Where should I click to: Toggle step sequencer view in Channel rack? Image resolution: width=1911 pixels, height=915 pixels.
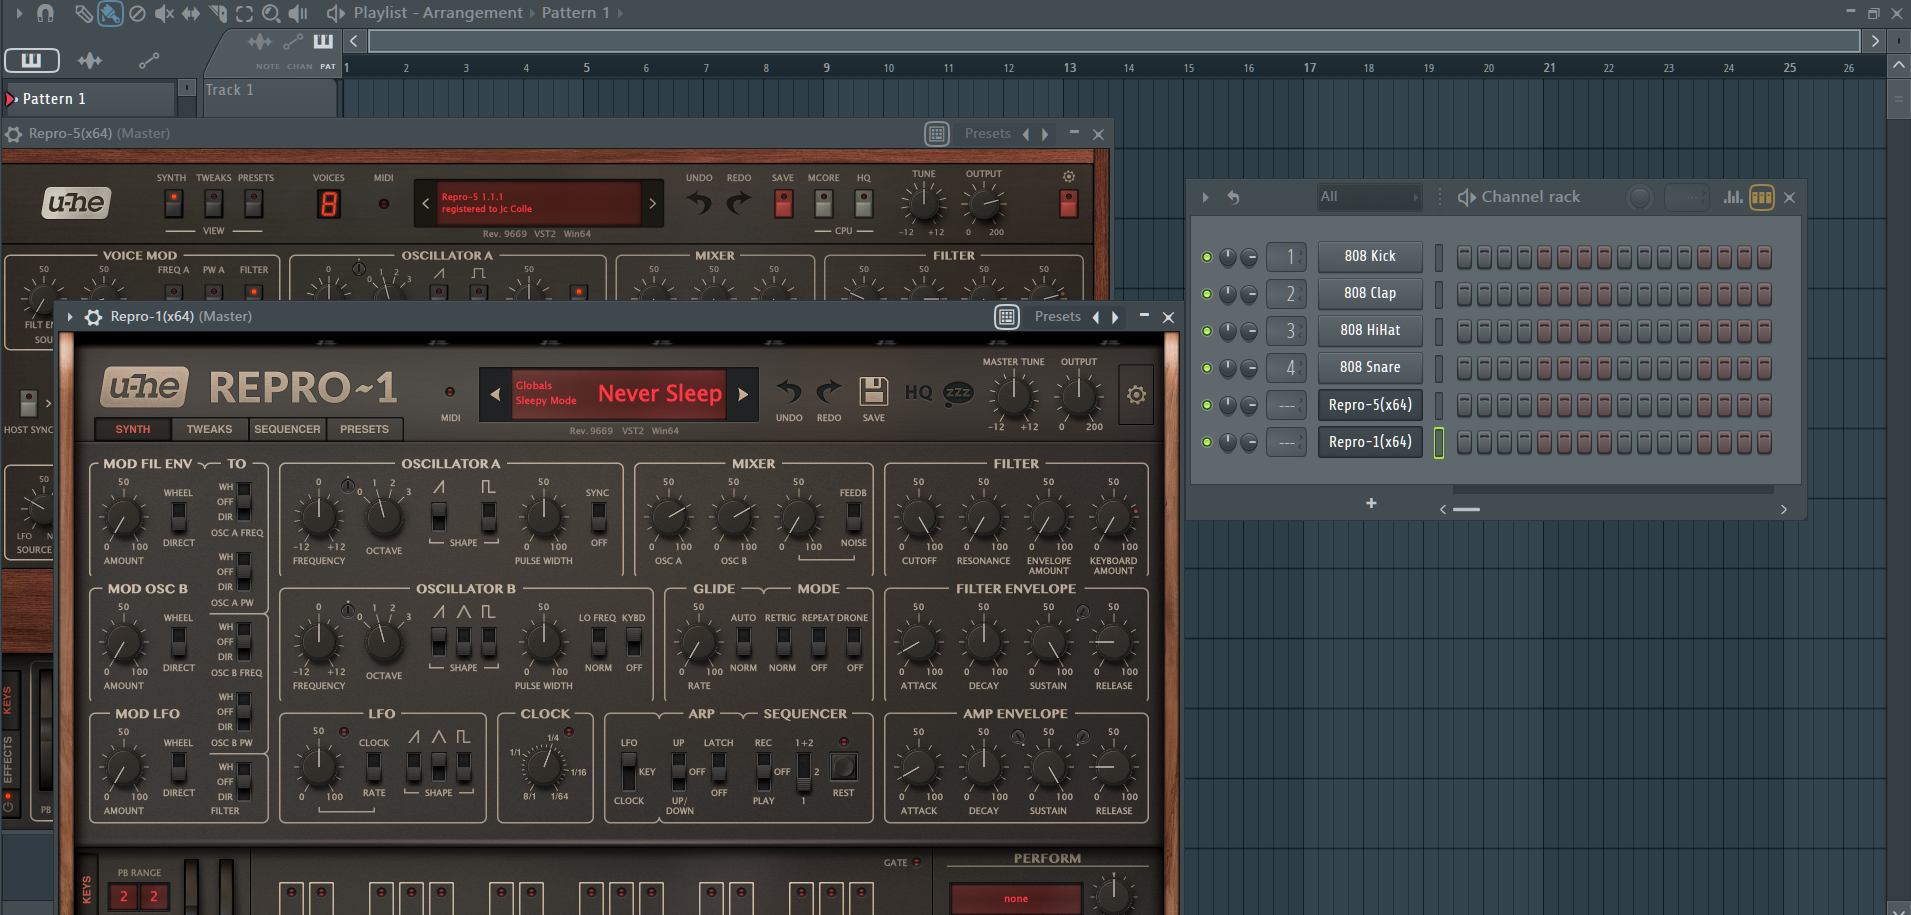(x=1762, y=197)
